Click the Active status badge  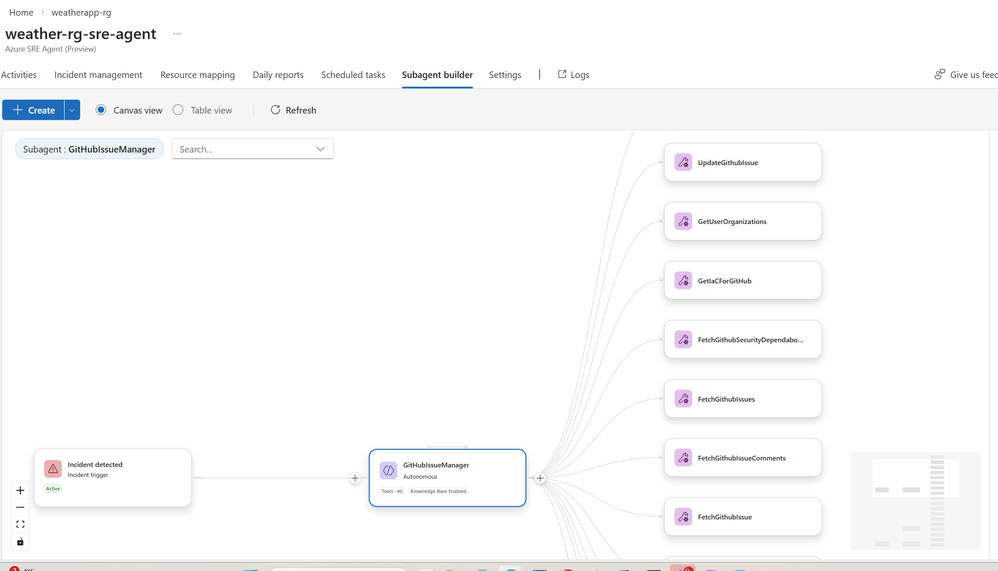(53, 489)
